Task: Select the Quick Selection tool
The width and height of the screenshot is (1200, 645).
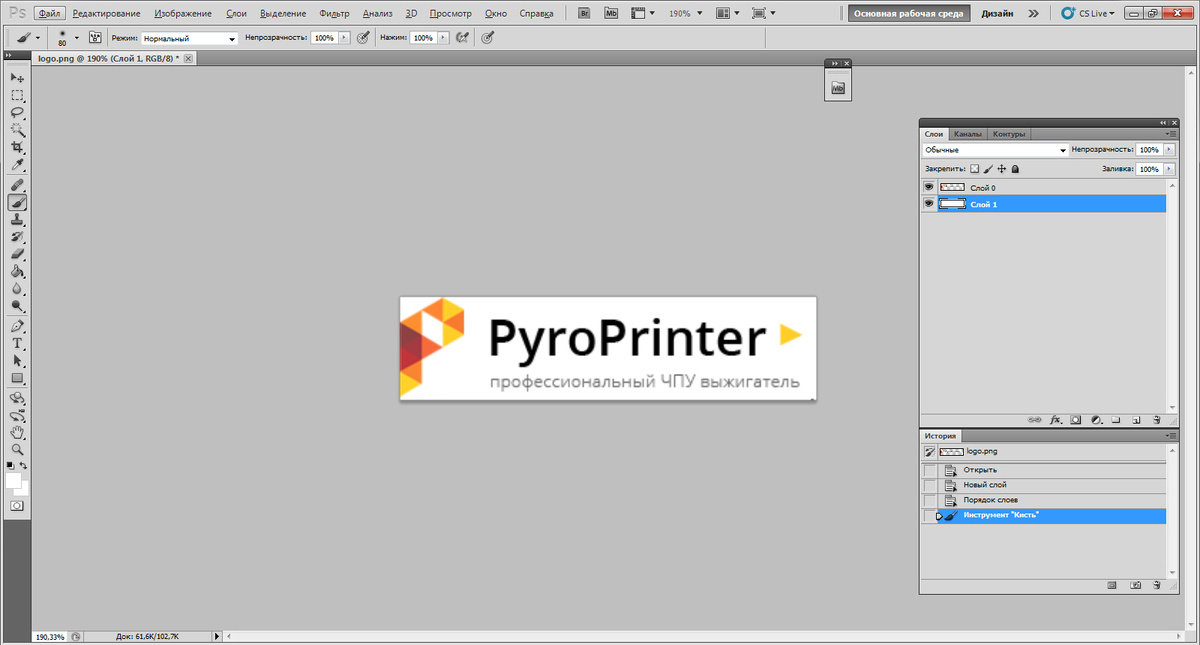Action: click(x=17, y=129)
